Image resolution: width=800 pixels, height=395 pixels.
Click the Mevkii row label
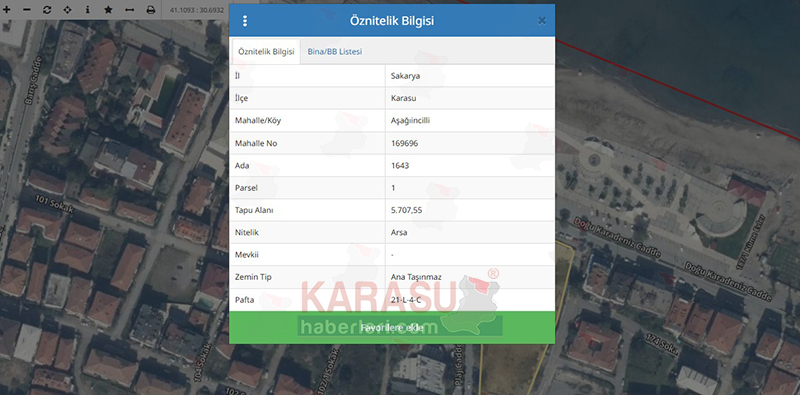247,255
